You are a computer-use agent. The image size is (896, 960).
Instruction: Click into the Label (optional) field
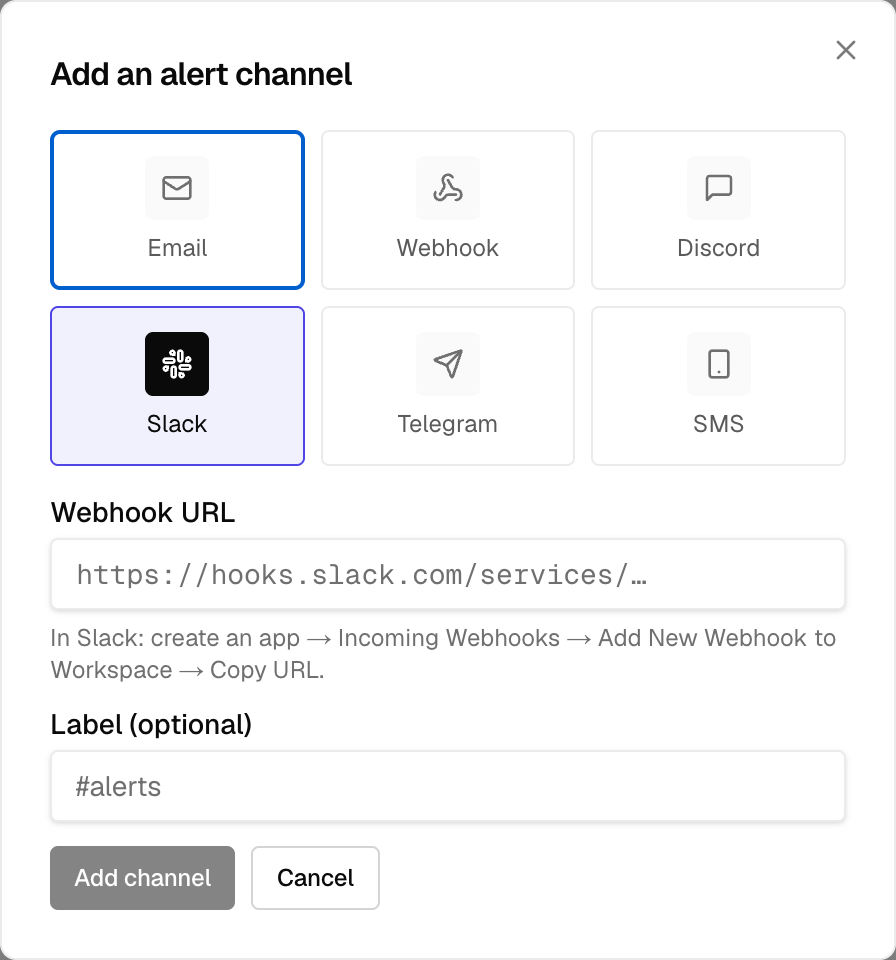point(448,786)
